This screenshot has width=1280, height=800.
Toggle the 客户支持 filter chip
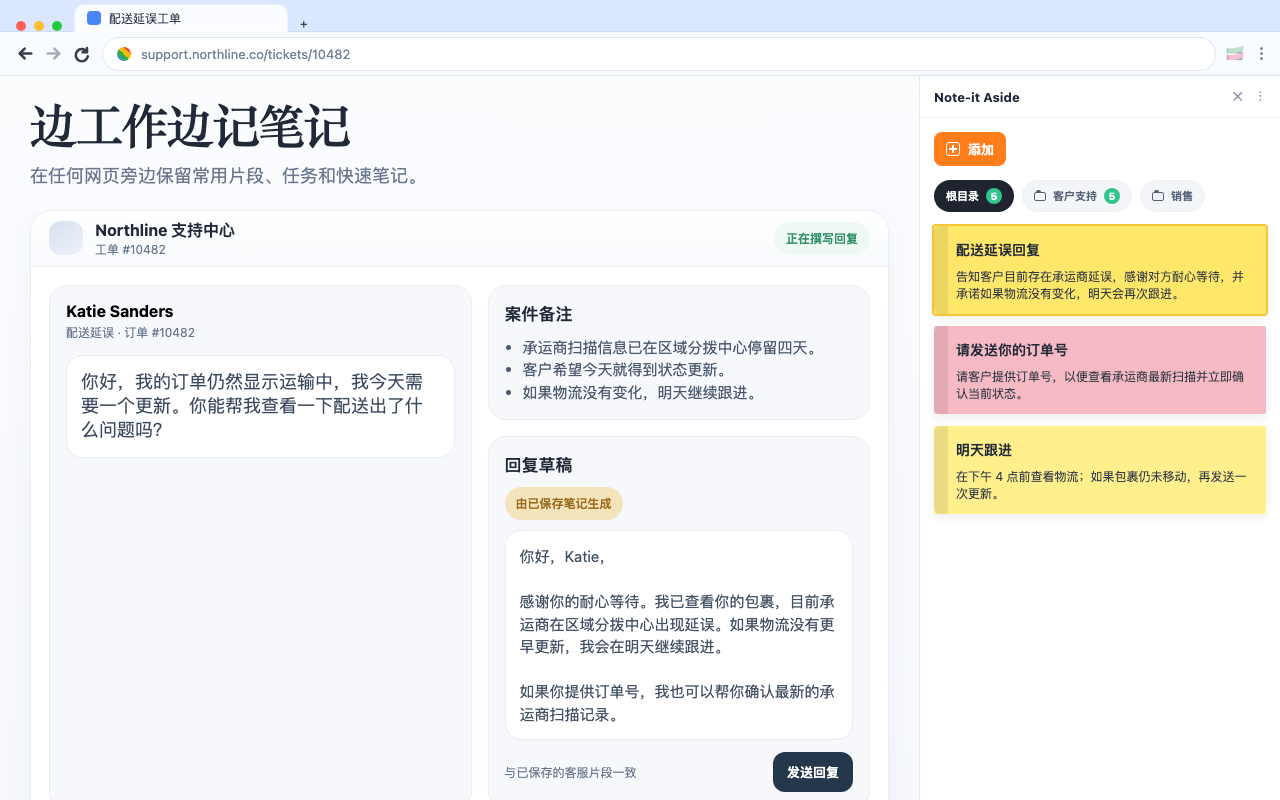coord(1077,196)
